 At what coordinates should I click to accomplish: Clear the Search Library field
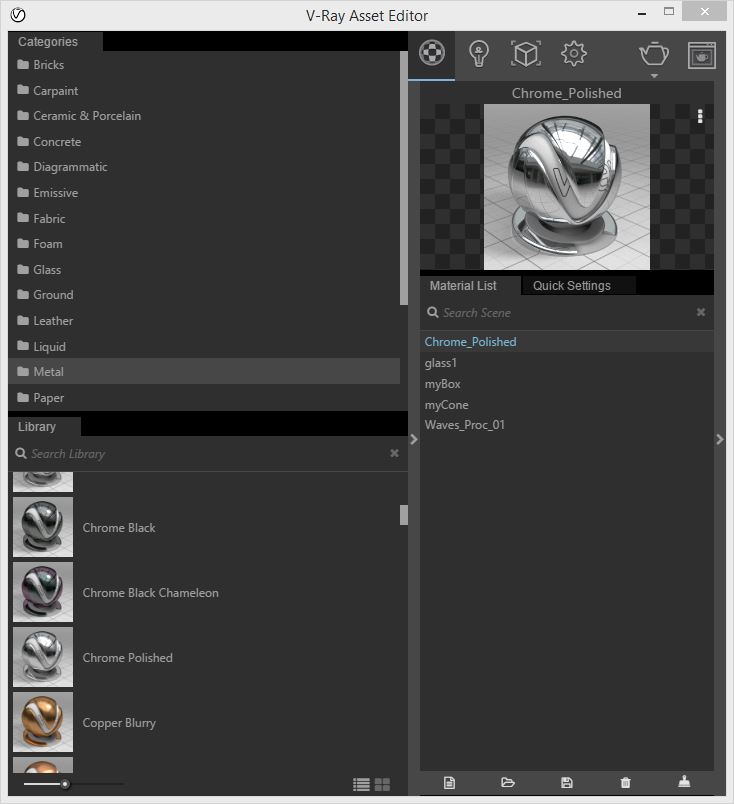pyautogui.click(x=394, y=453)
